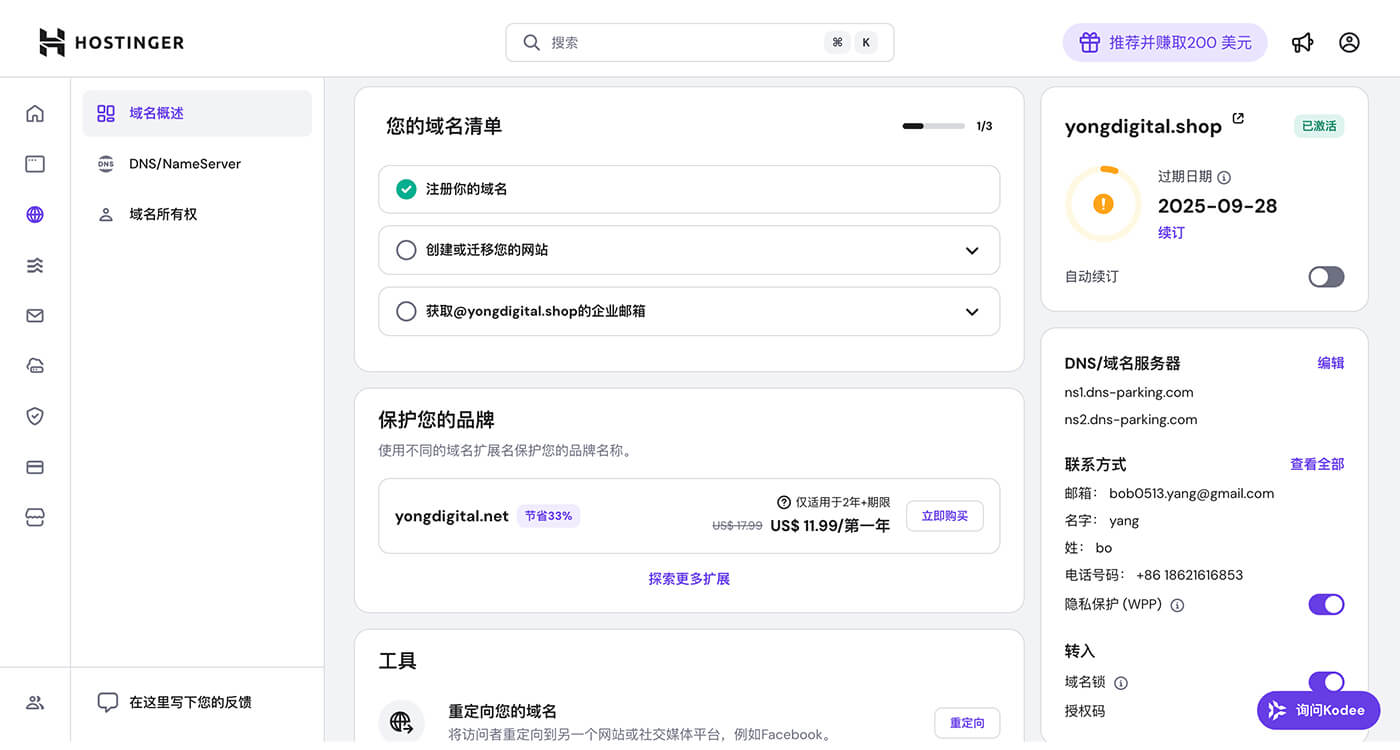Expand the 创建或迁移您的网站 chevron
1400x750 pixels.
972,250
